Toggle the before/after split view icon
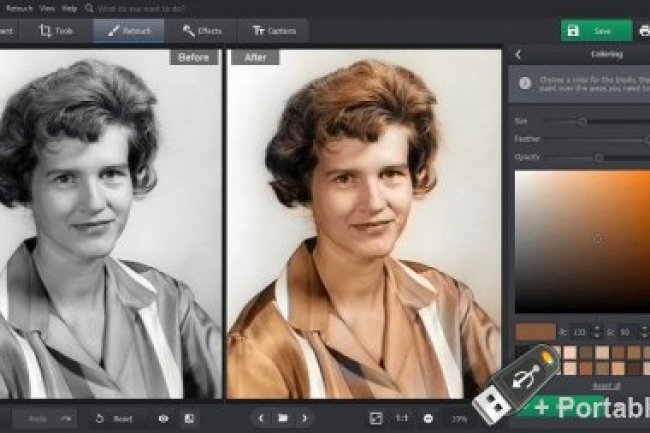 [x=189, y=418]
